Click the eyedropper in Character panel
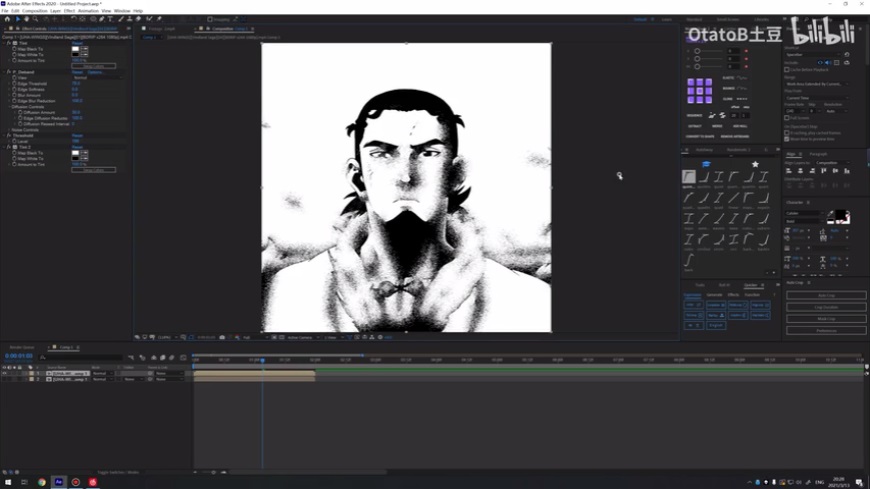 [831, 214]
